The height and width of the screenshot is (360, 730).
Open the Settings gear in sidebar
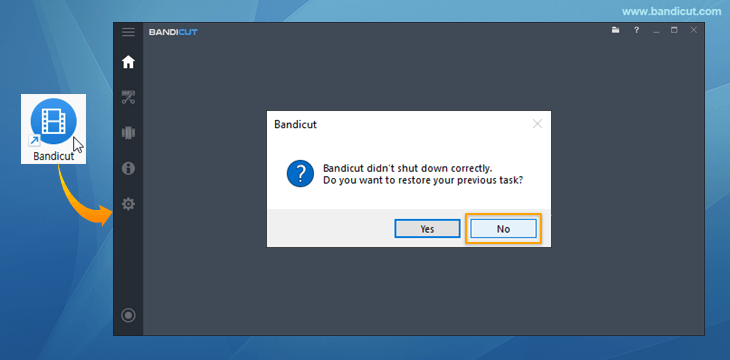(x=128, y=204)
